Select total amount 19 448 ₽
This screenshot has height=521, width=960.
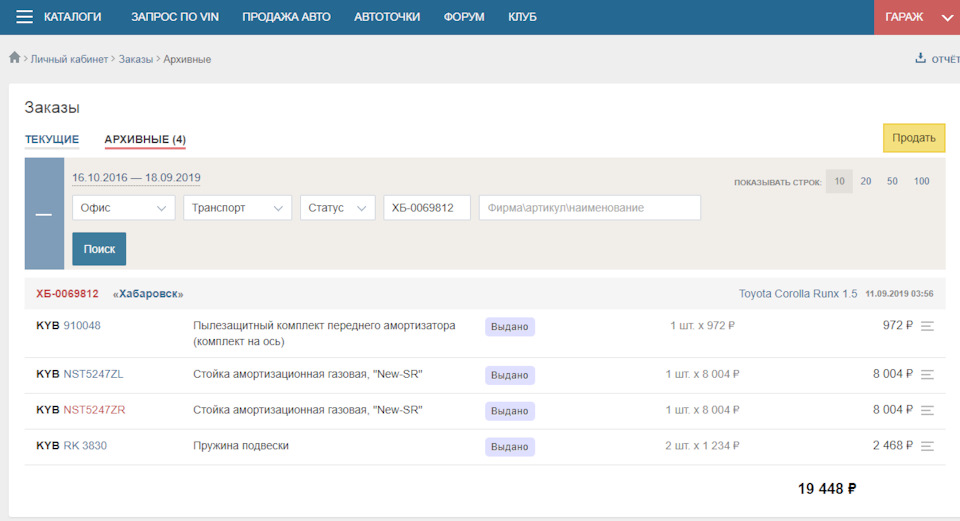[827, 489]
